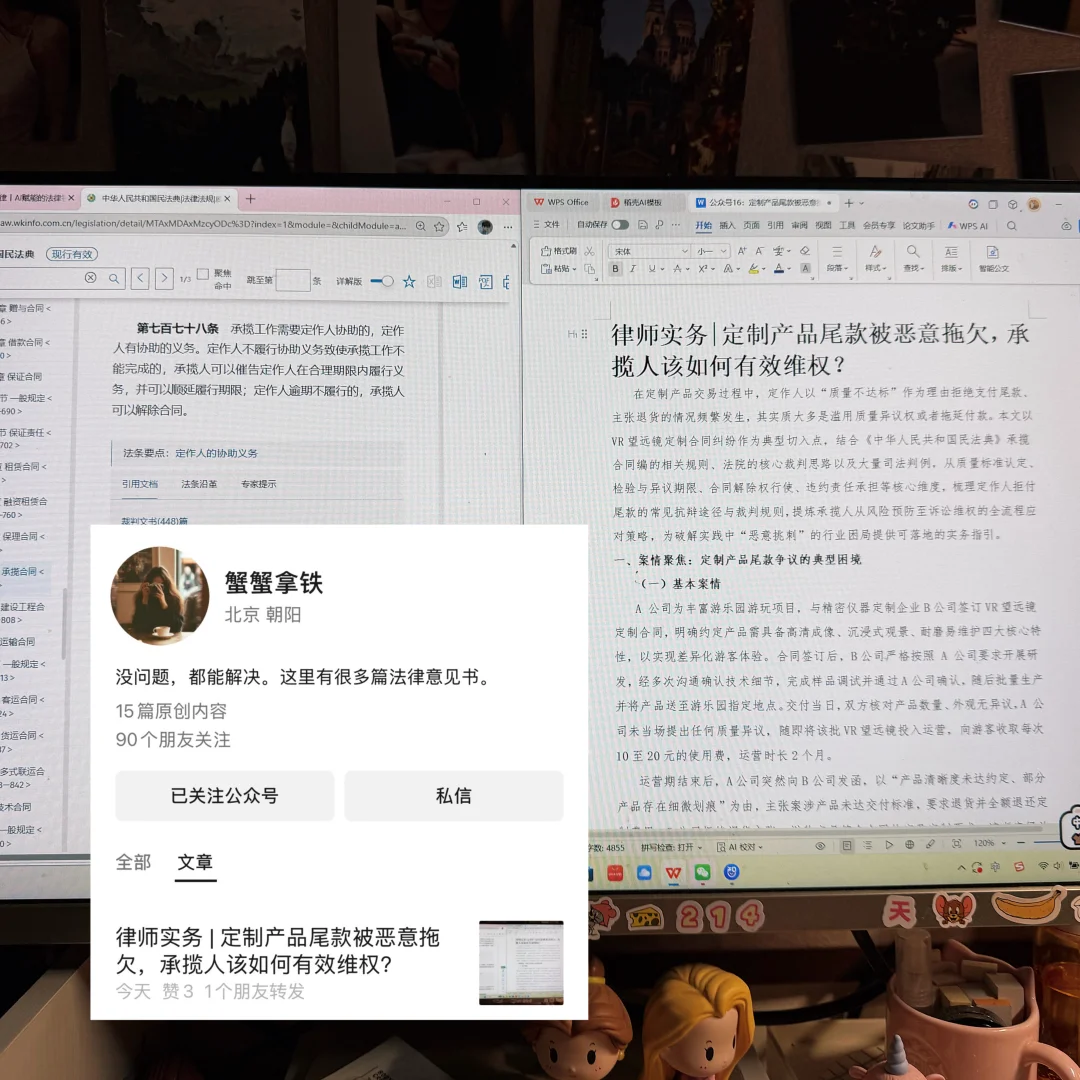1080x1080 pixels.
Task: Increase font size with A+ icon
Action: click(x=742, y=251)
